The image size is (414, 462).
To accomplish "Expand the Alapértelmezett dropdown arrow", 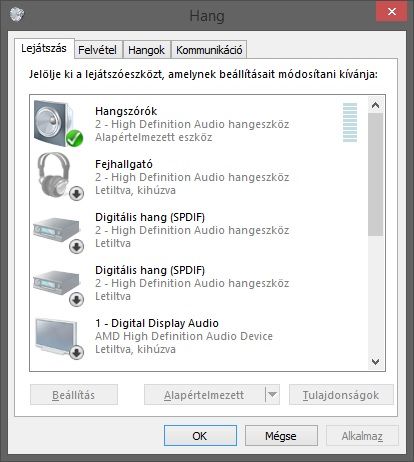I will [272, 395].
